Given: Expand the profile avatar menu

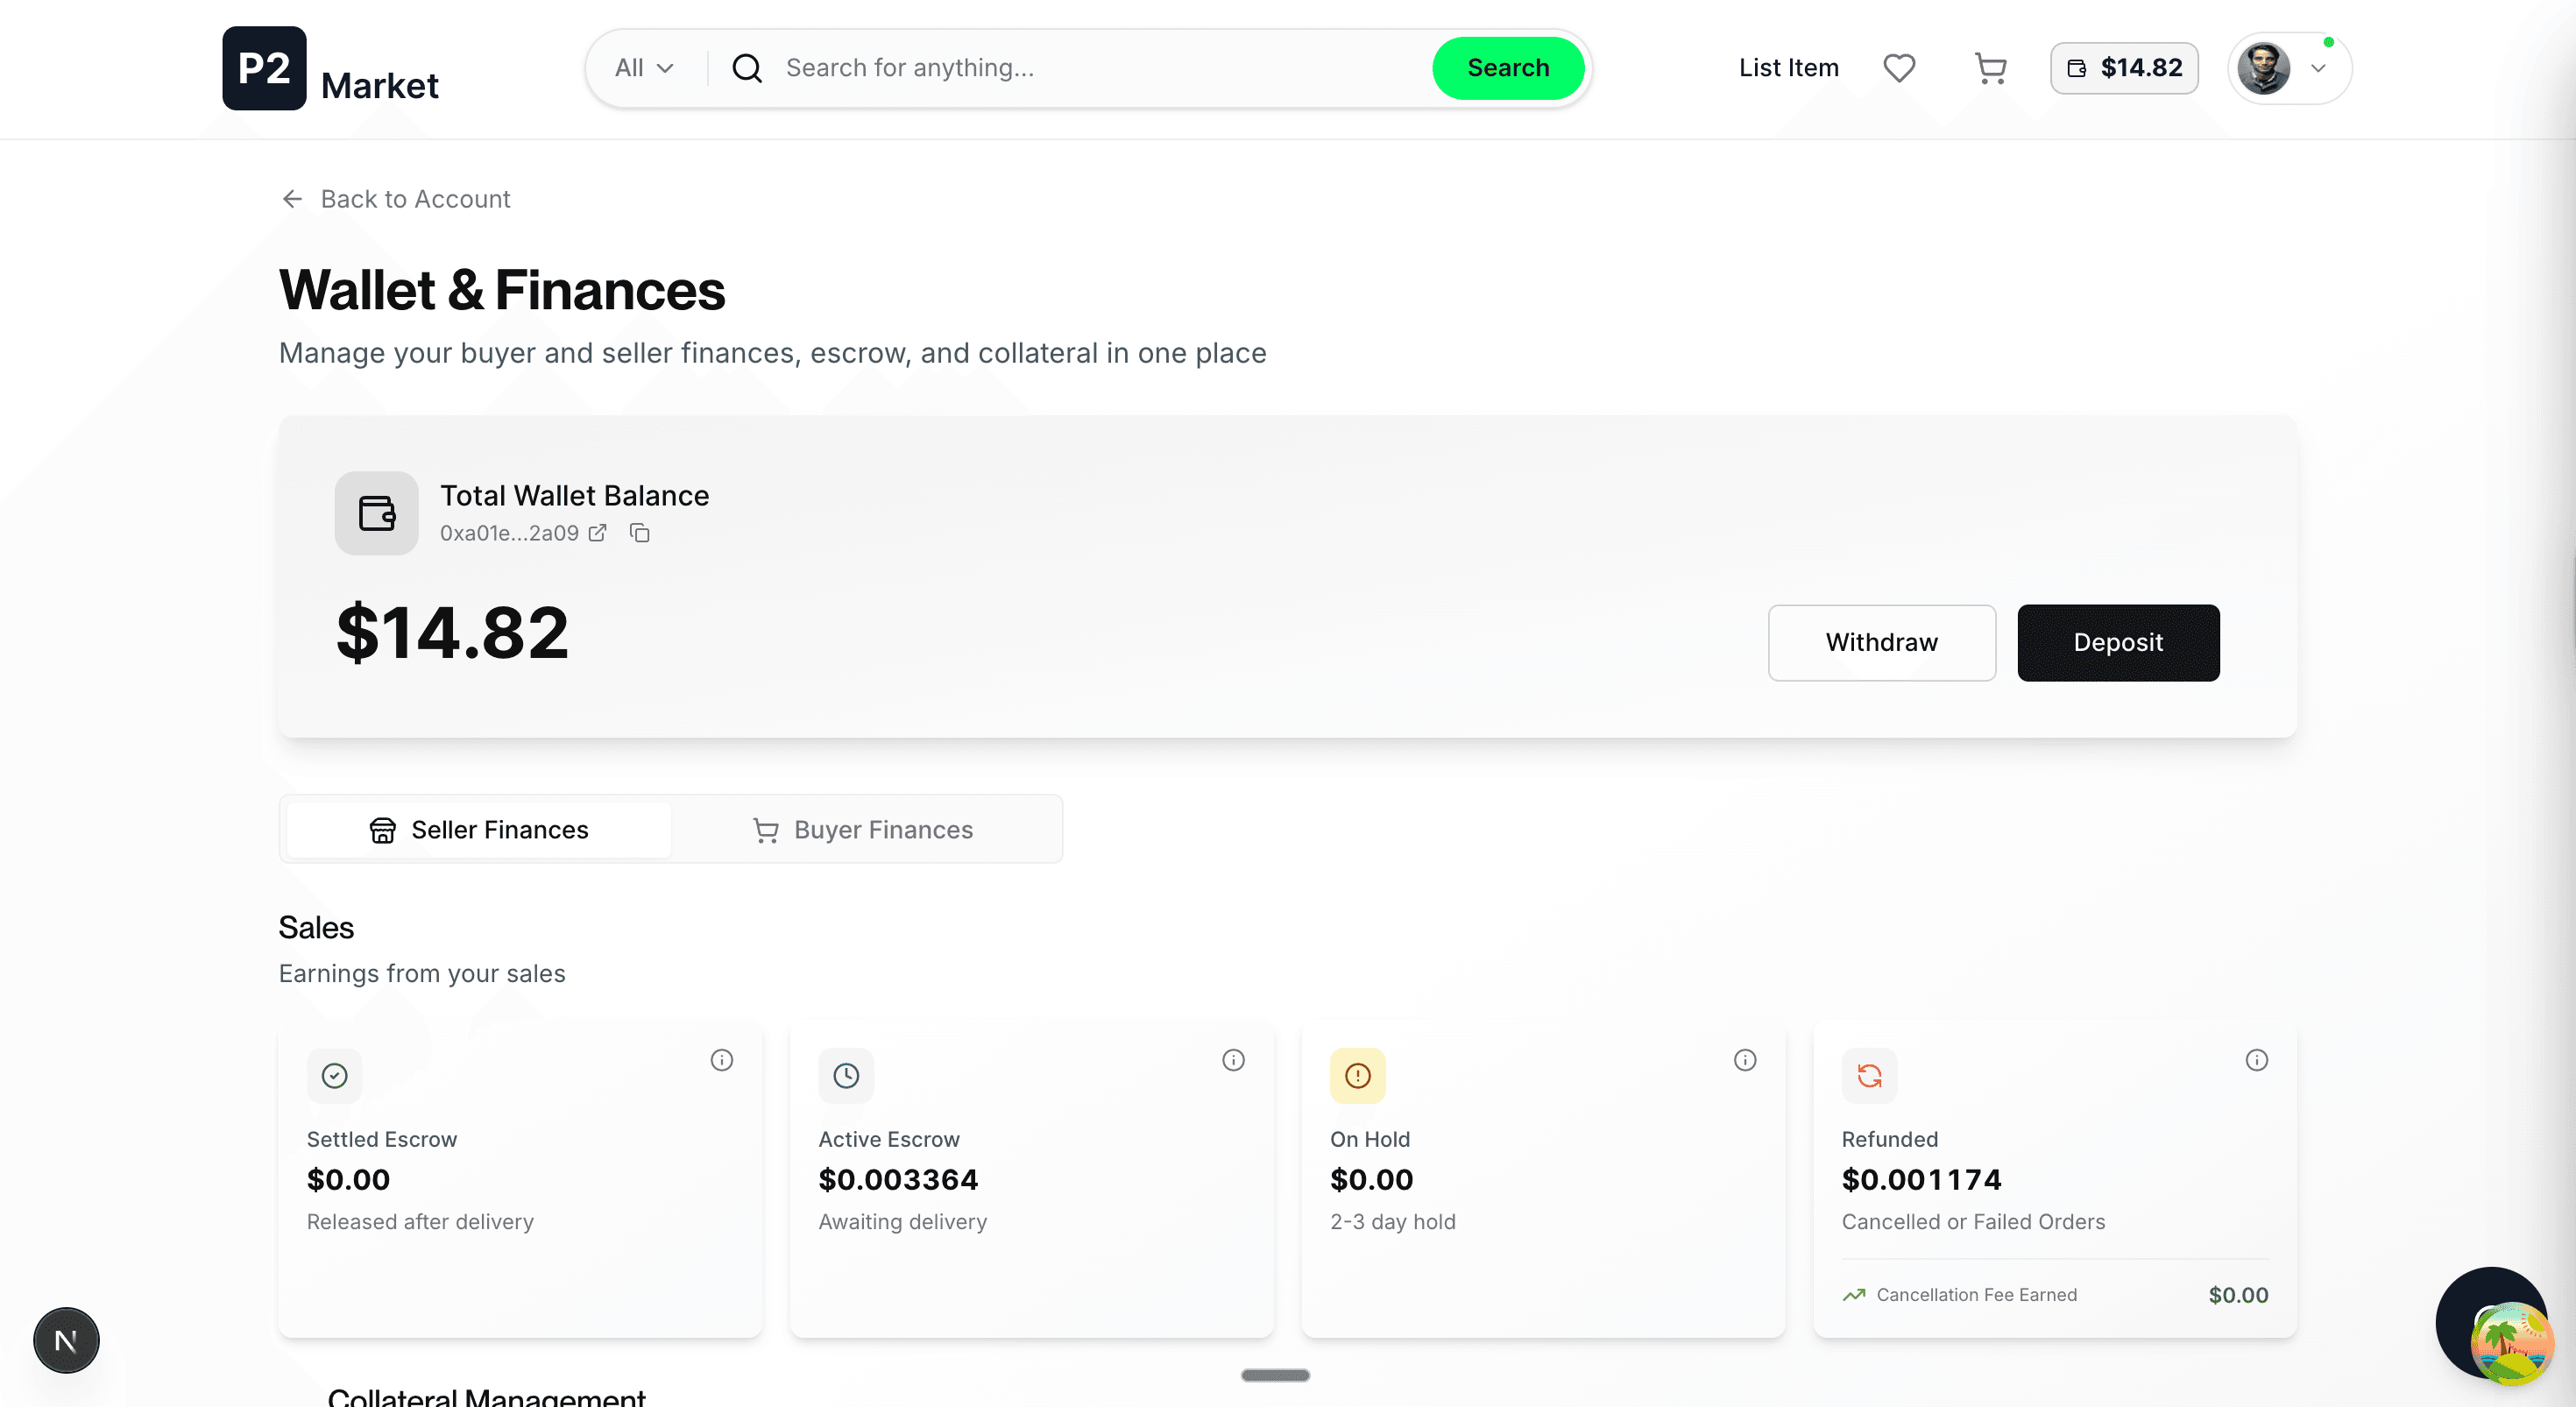Looking at the screenshot, I should [2289, 68].
